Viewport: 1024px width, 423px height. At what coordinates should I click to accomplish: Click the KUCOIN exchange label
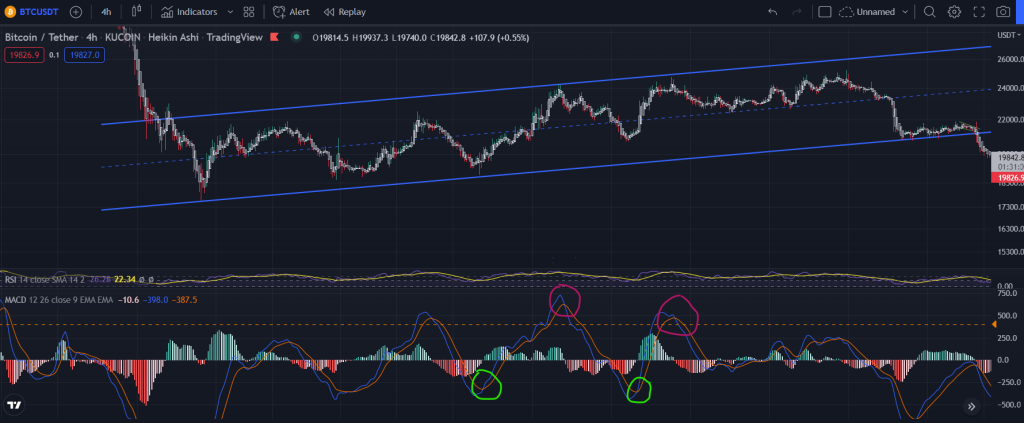point(123,38)
